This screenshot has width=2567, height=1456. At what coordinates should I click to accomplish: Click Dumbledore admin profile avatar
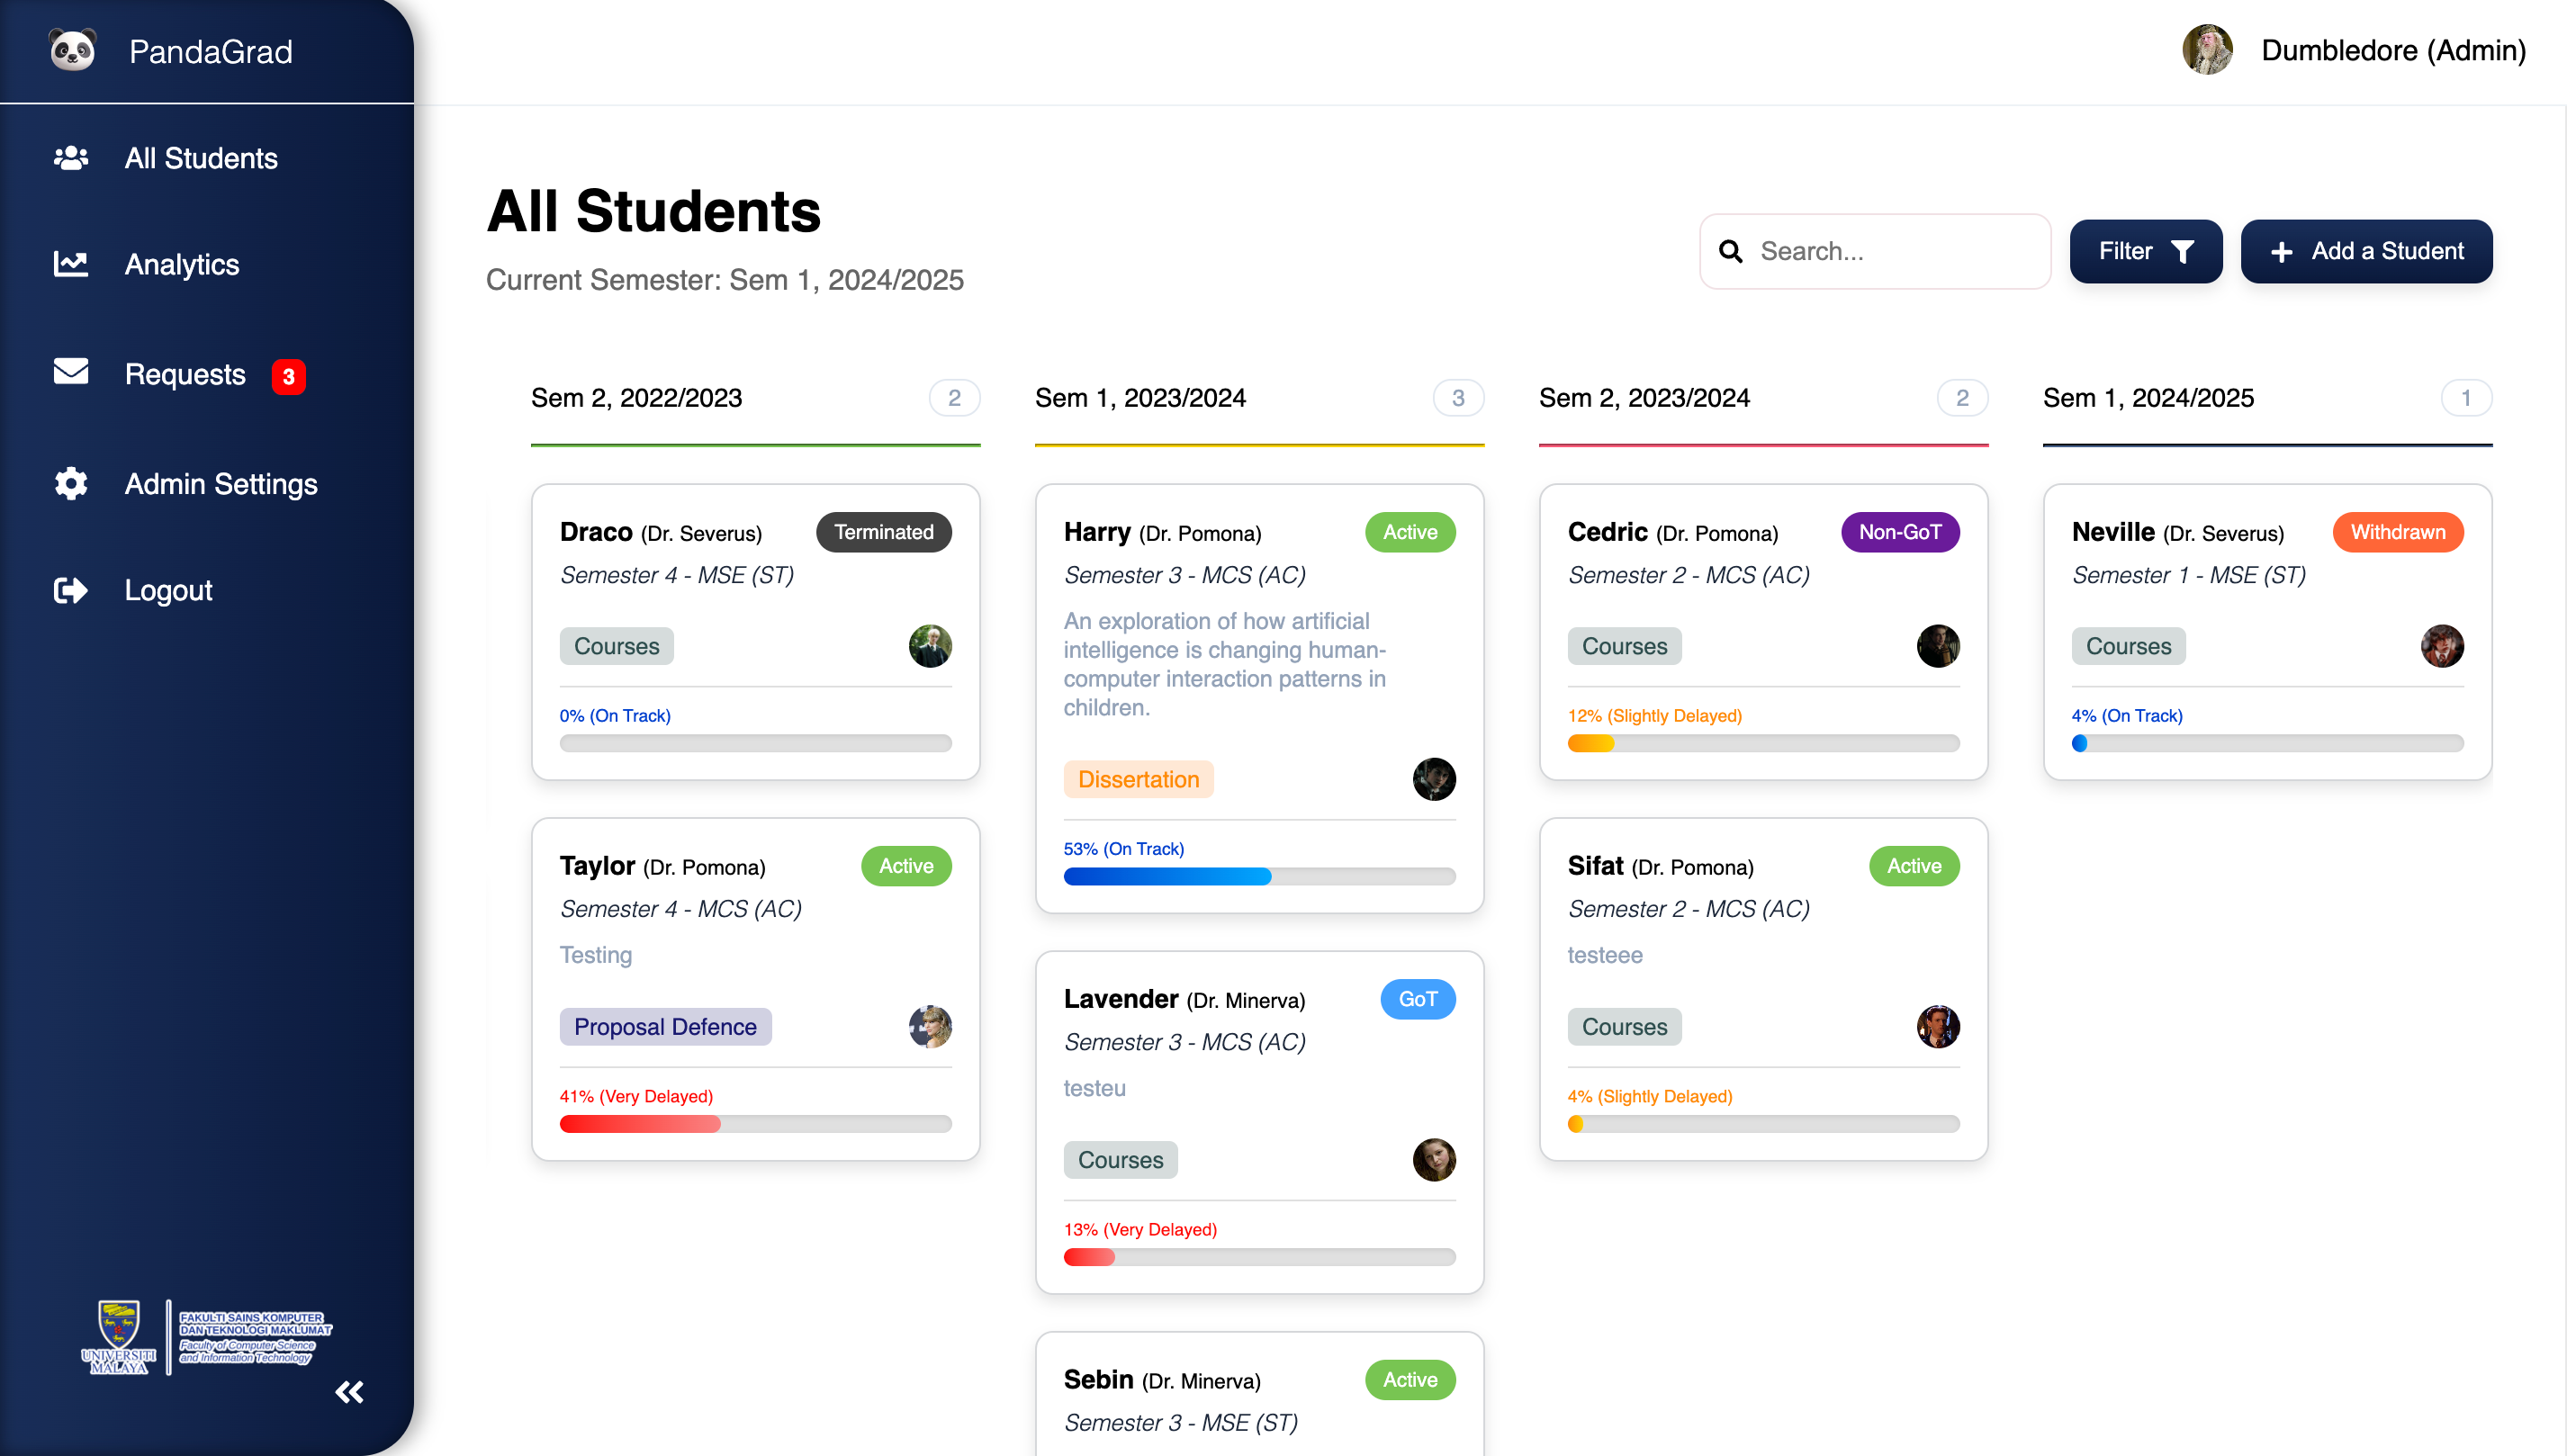pyautogui.click(x=2206, y=50)
